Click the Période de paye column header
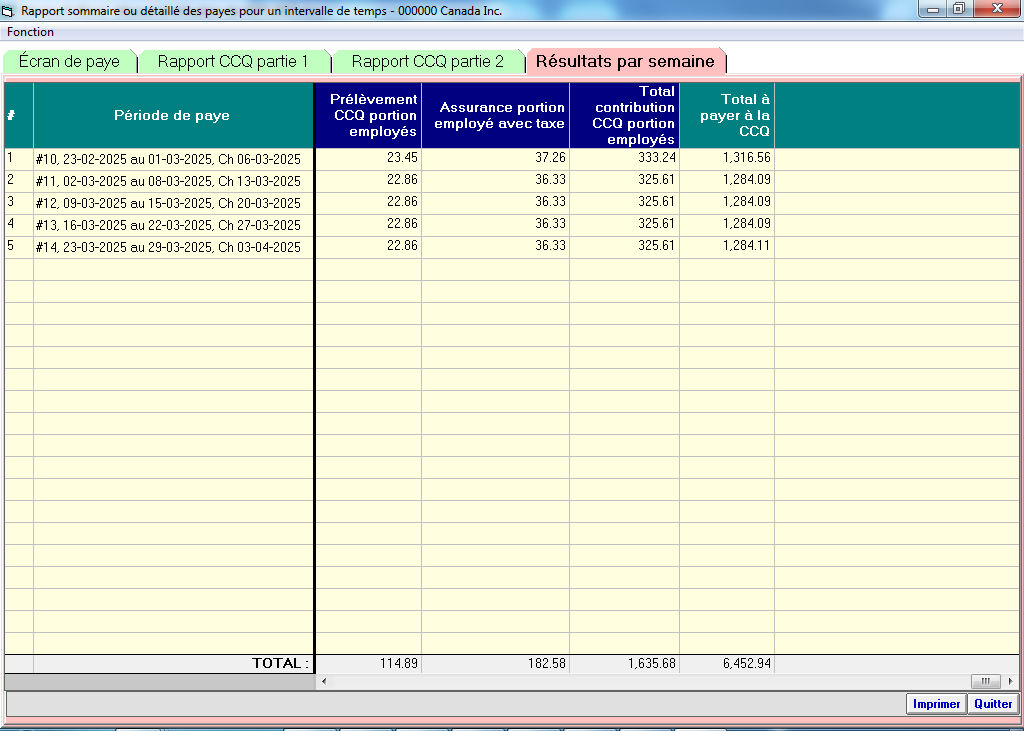The width and height of the screenshot is (1024, 731). click(172, 115)
